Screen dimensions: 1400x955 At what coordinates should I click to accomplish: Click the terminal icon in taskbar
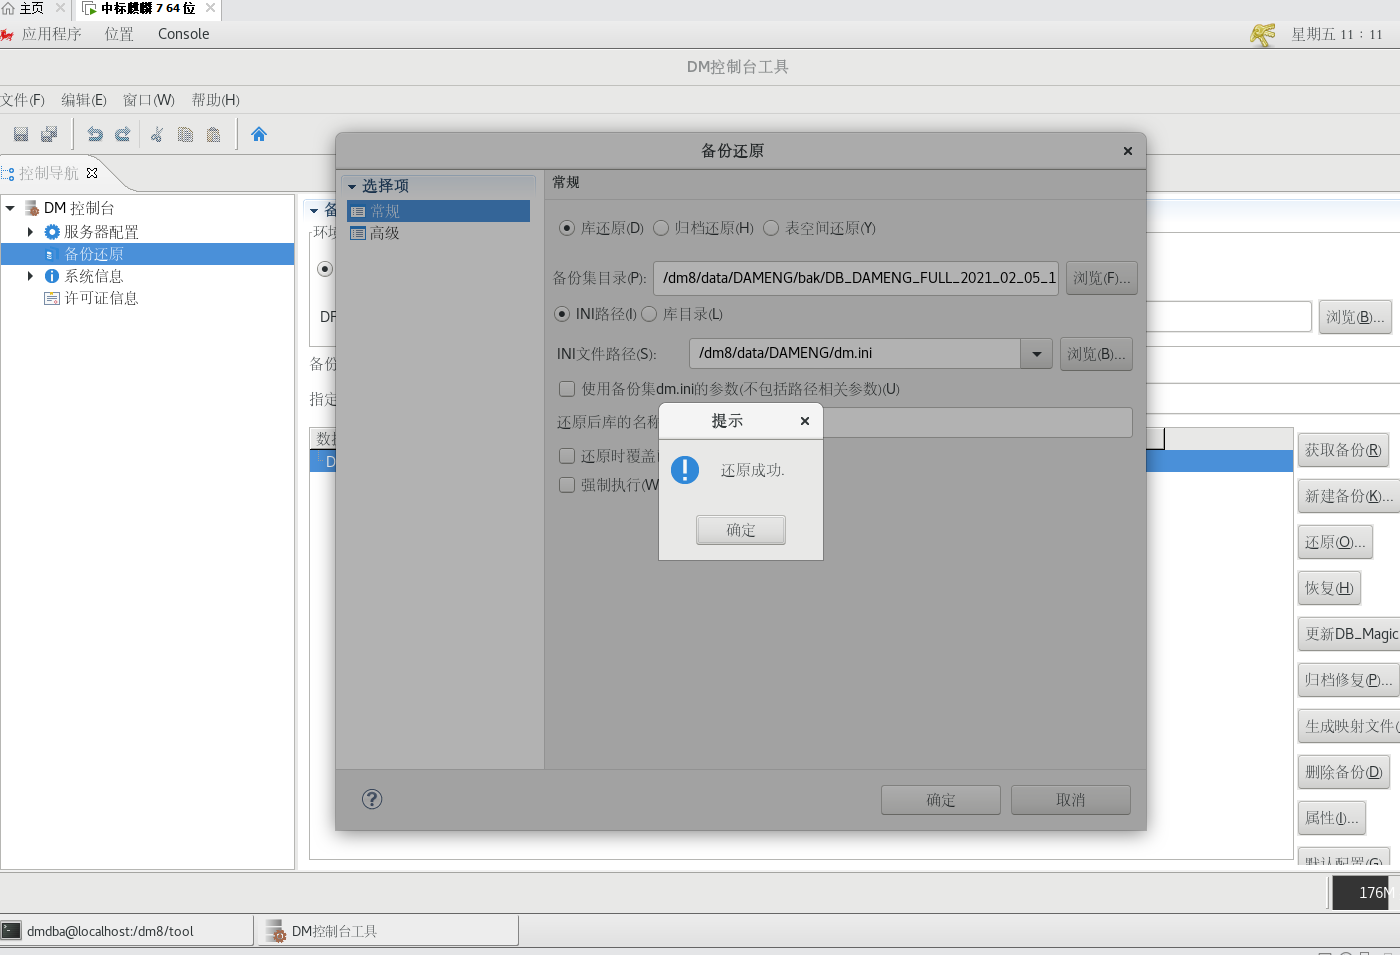[11, 931]
